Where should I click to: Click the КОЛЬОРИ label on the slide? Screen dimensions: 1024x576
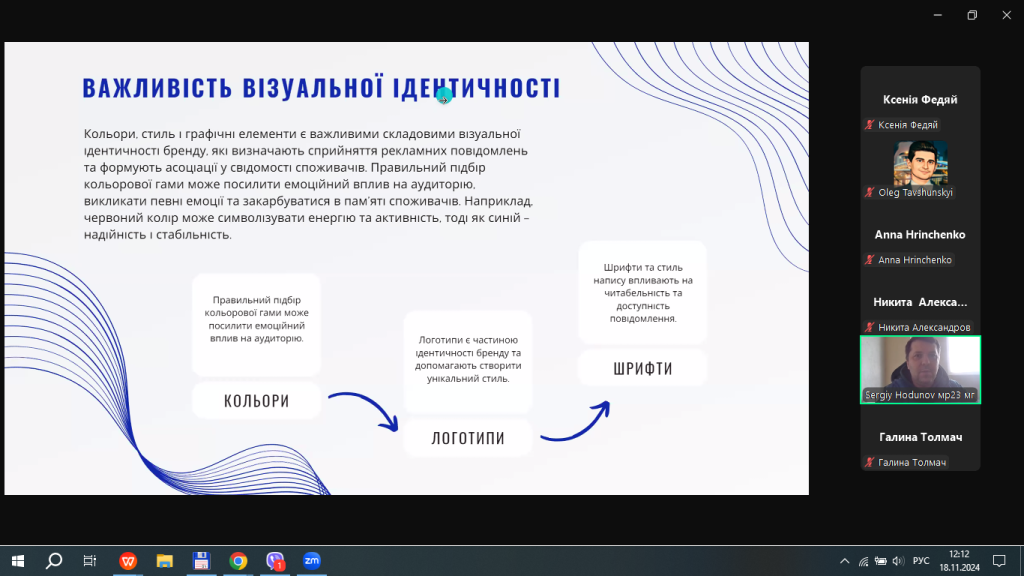coord(256,401)
